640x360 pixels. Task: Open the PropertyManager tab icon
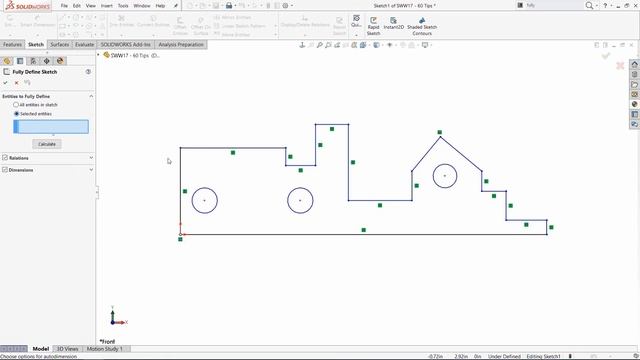20,61
